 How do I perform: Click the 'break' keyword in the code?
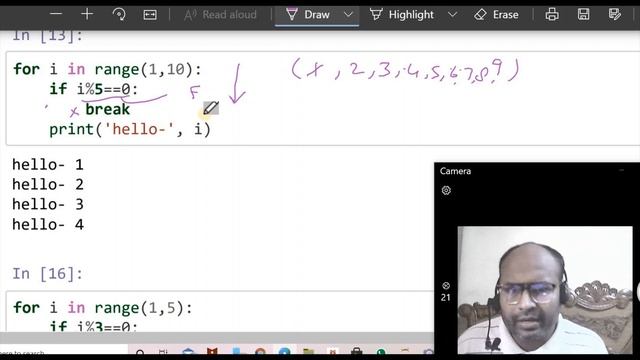click(107, 109)
